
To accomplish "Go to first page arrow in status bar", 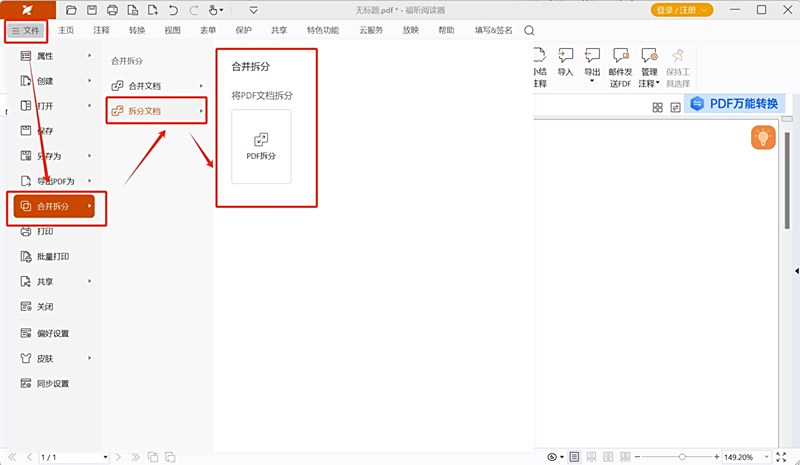I will (x=12, y=457).
